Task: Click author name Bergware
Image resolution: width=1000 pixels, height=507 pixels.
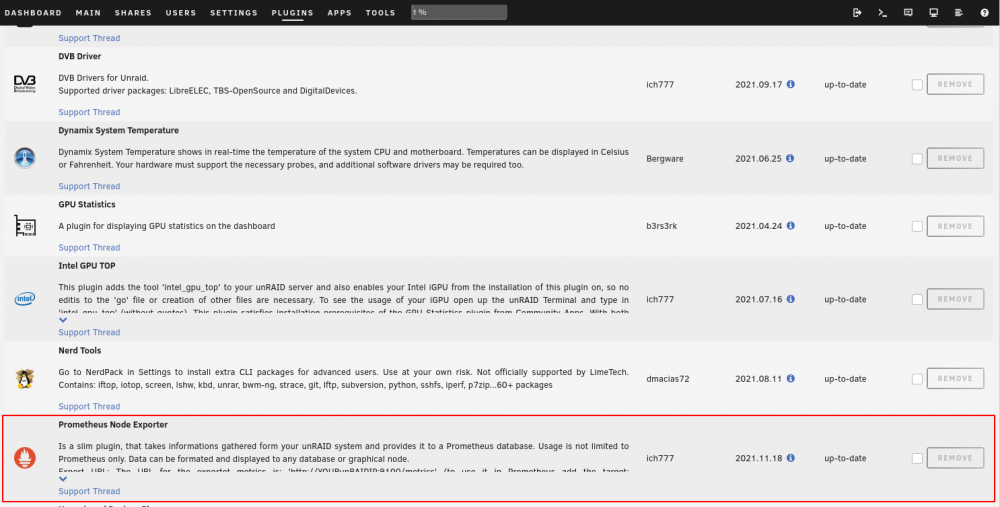Action: click(665, 158)
